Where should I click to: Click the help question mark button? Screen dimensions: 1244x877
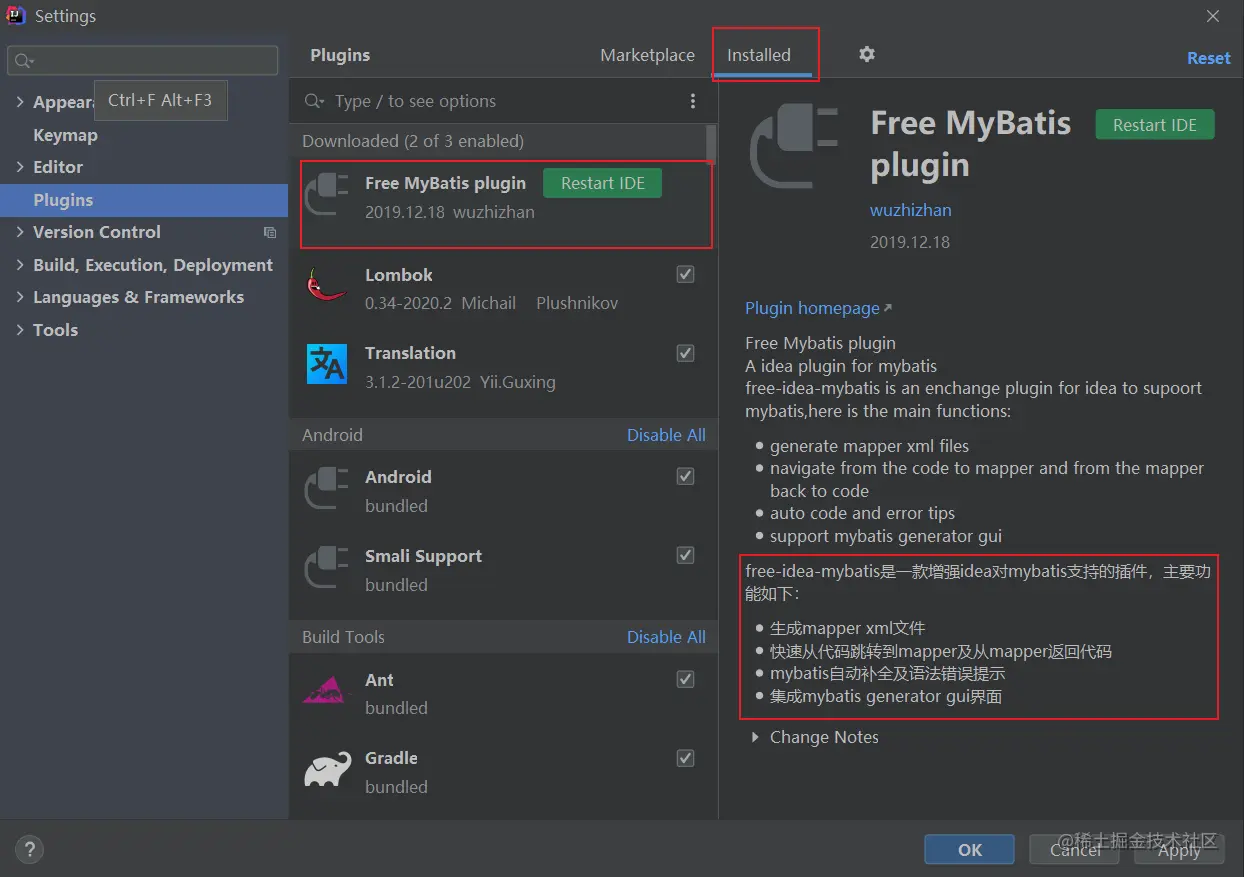tap(29, 850)
